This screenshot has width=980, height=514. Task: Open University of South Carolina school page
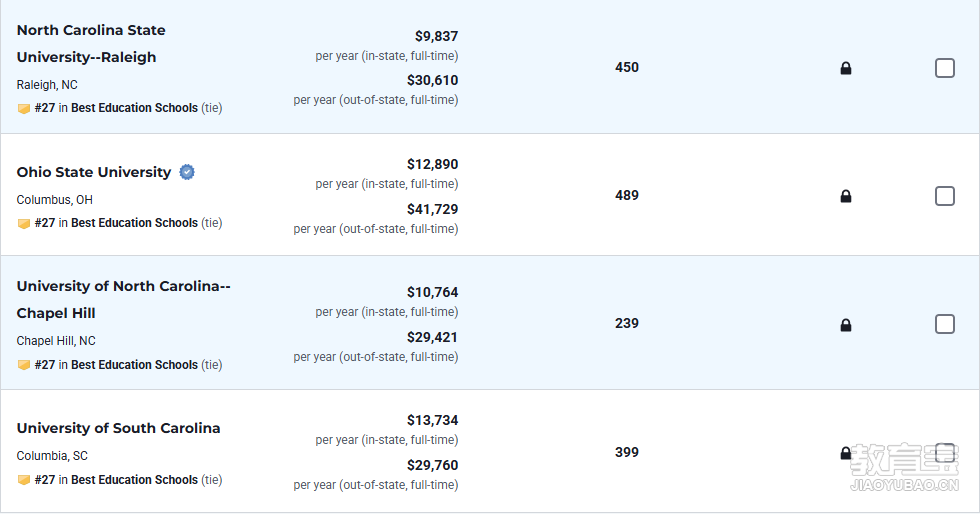(x=118, y=428)
